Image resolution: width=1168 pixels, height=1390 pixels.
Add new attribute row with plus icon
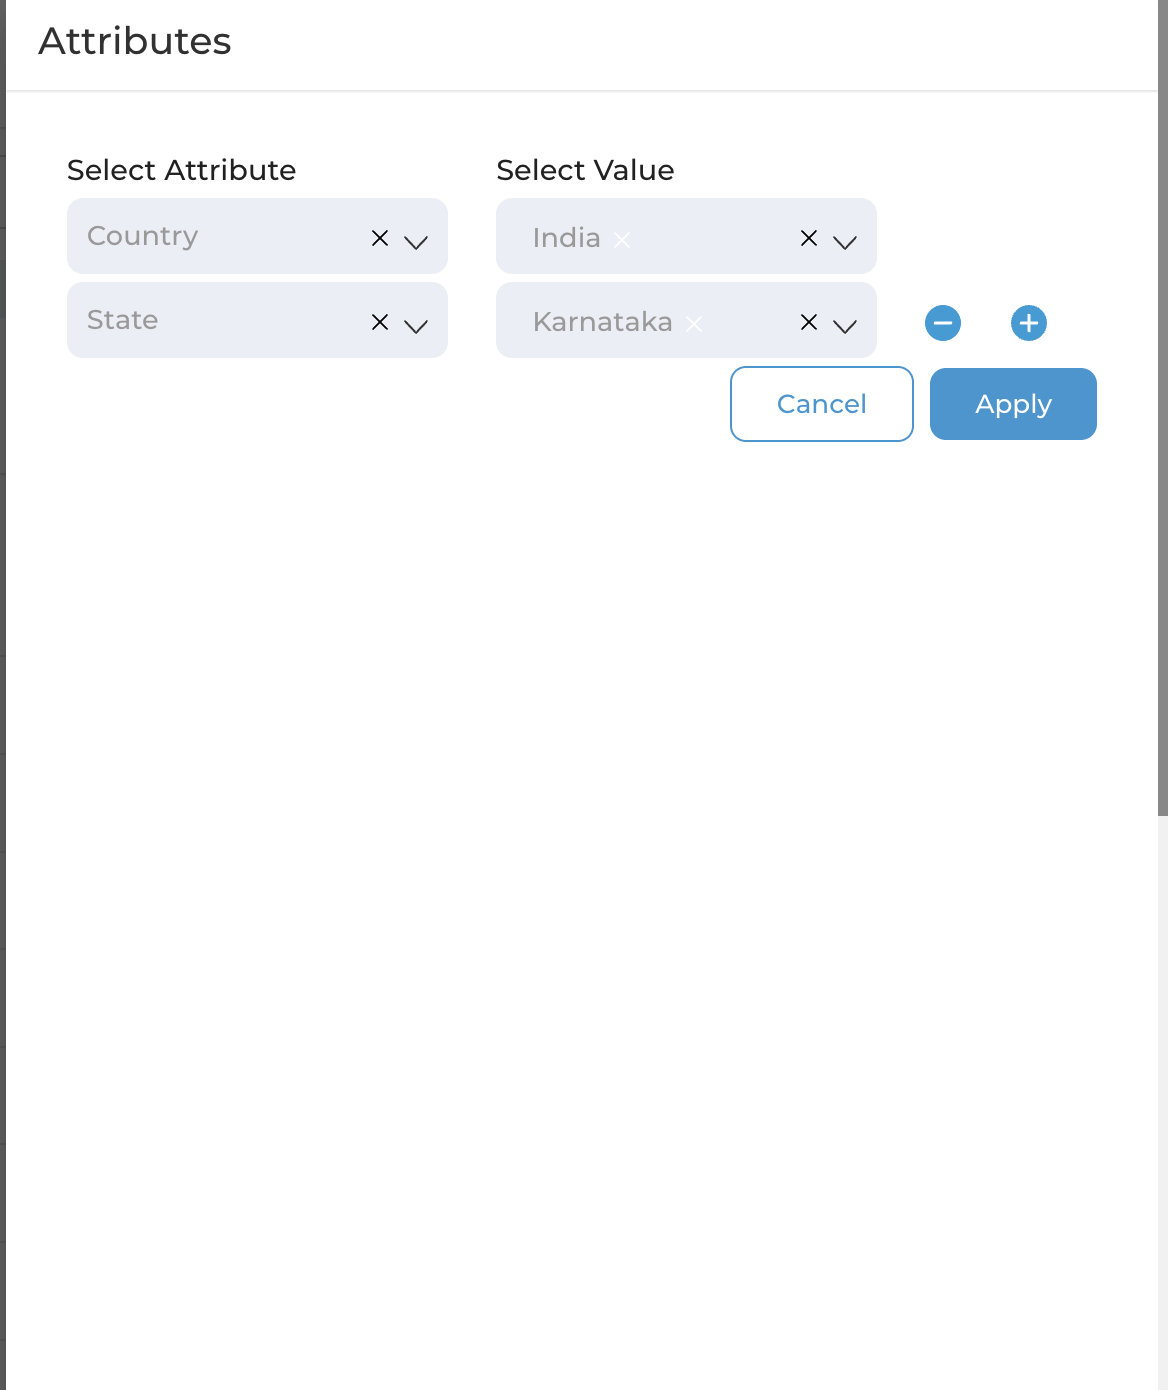coord(1029,323)
